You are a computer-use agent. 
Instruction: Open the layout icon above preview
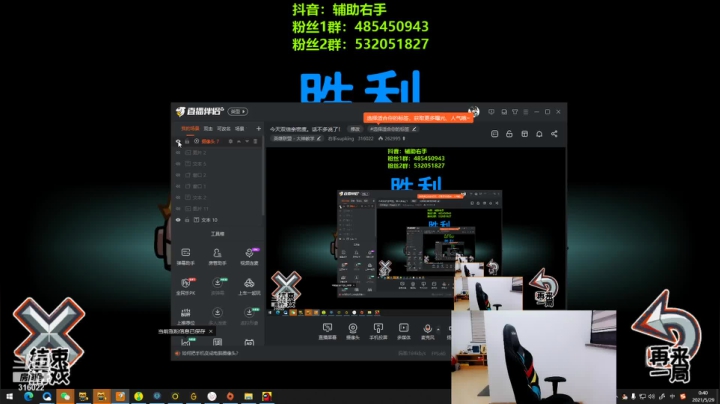tap(524, 134)
